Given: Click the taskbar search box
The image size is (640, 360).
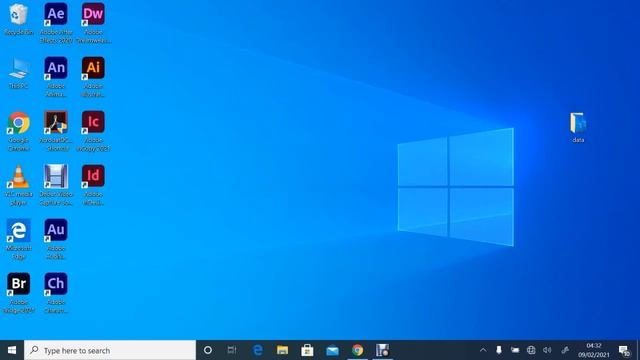Looking at the screenshot, I should point(110,350).
